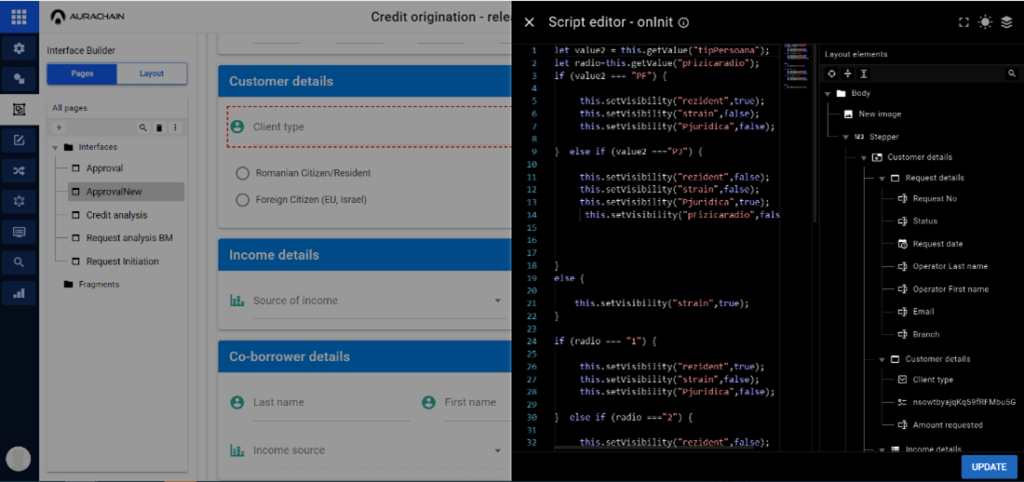
Task: Collapse the Stepper node
Action: point(846,136)
